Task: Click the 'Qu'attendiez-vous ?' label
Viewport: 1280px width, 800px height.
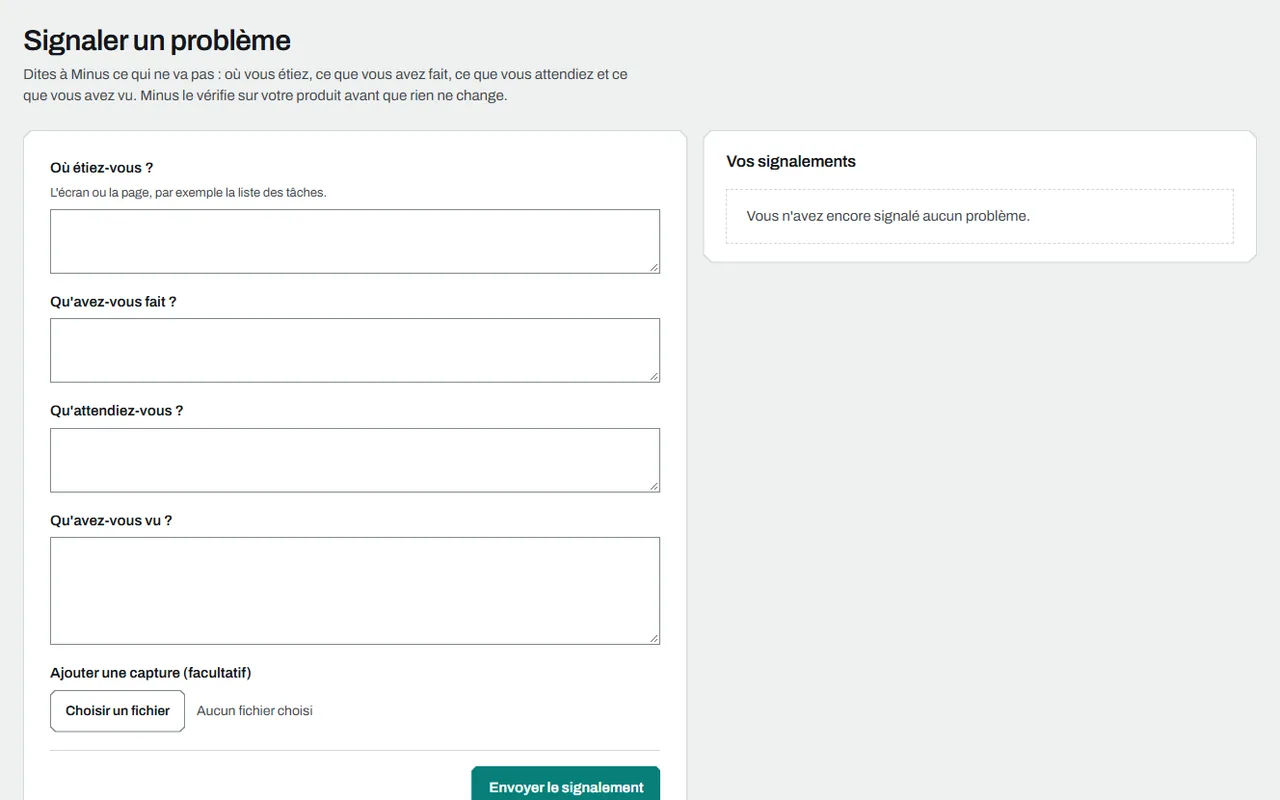Action: [117, 411]
